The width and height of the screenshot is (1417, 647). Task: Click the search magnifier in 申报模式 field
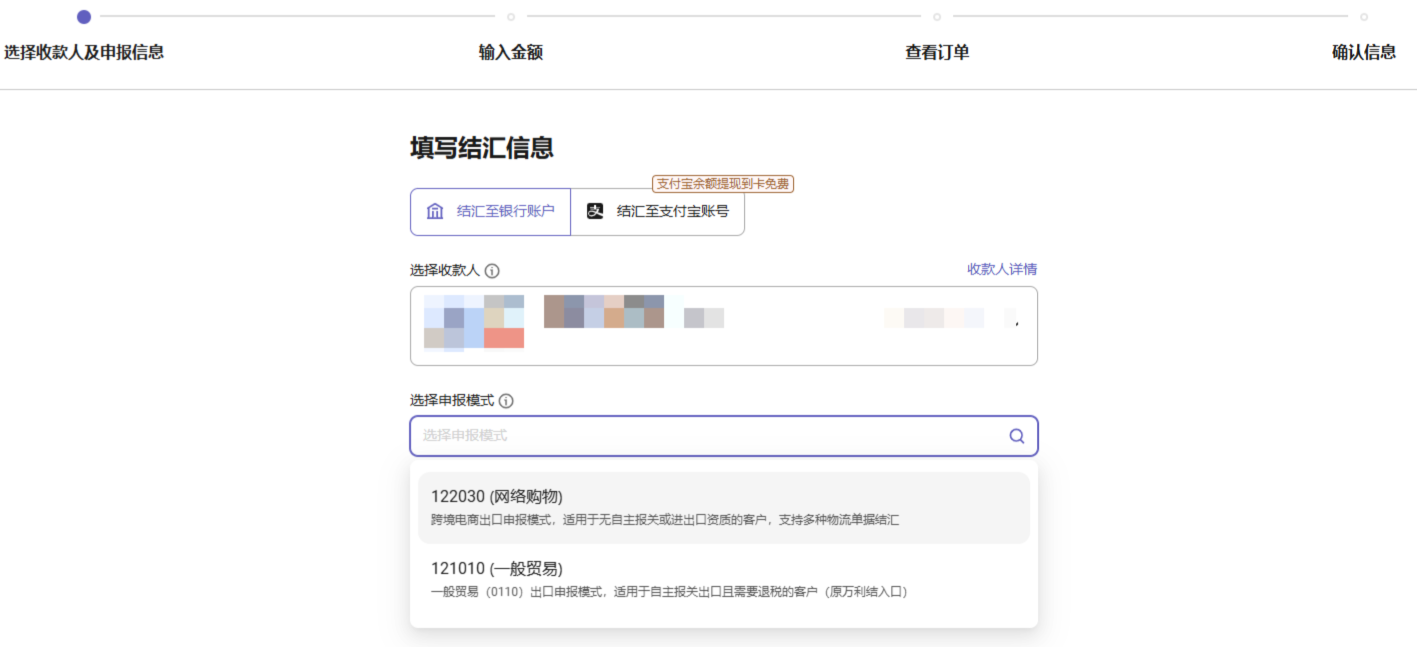tap(1016, 436)
